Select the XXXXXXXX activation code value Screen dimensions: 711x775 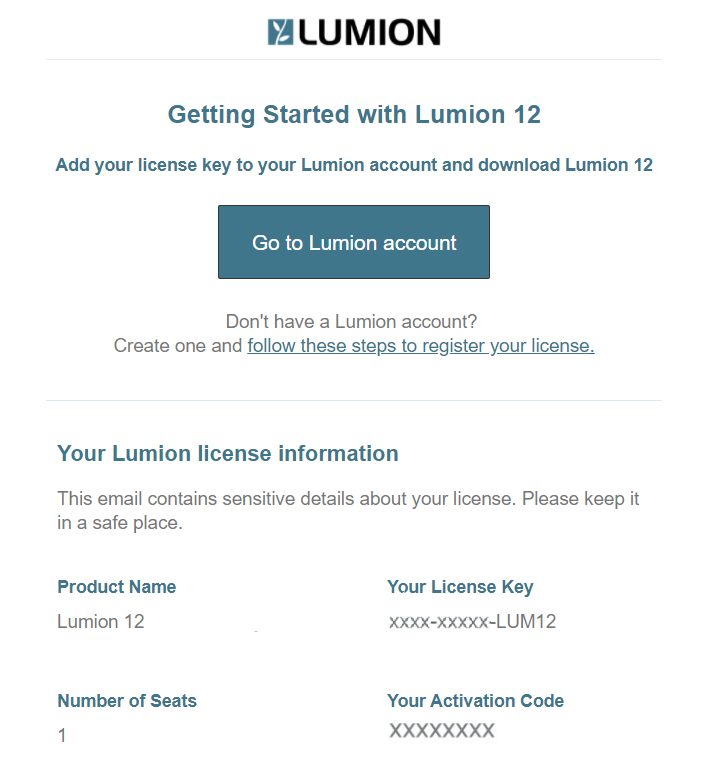click(441, 731)
